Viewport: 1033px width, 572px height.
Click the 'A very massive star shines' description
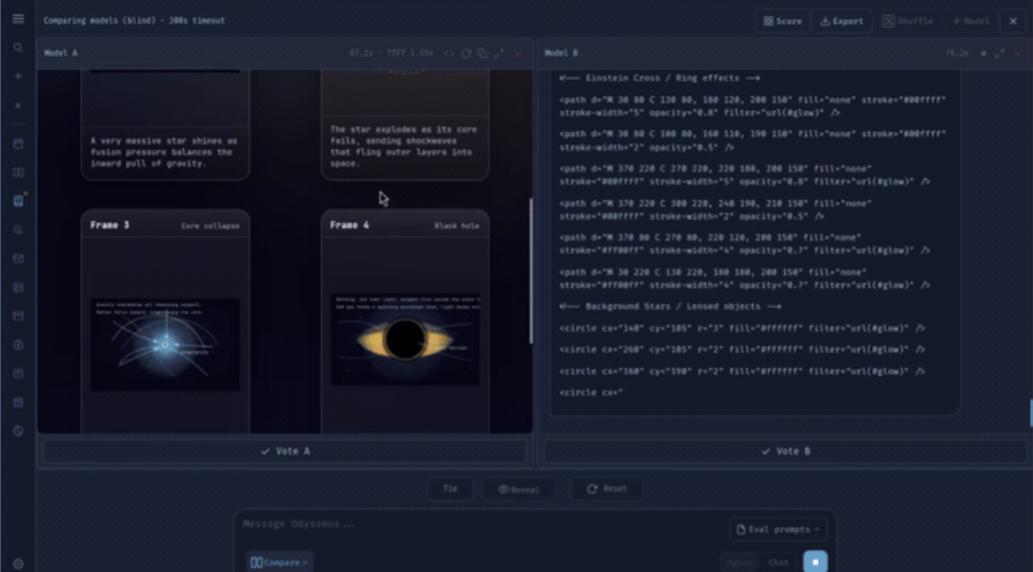coord(163,152)
